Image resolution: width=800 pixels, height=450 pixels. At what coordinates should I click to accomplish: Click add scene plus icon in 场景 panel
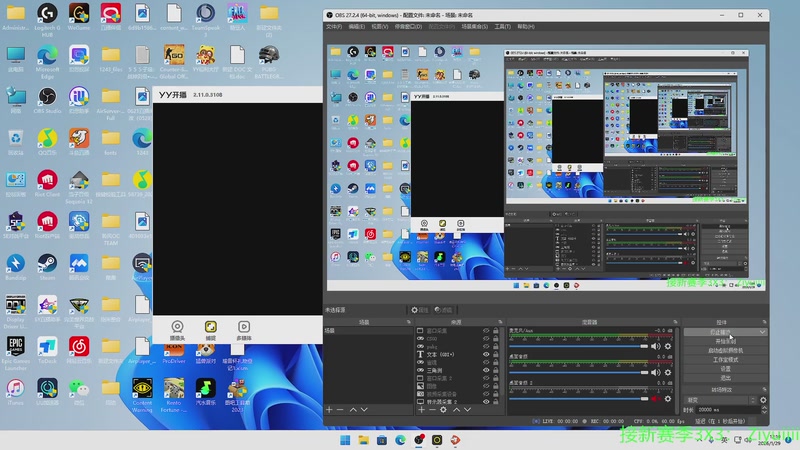[x=329, y=410]
